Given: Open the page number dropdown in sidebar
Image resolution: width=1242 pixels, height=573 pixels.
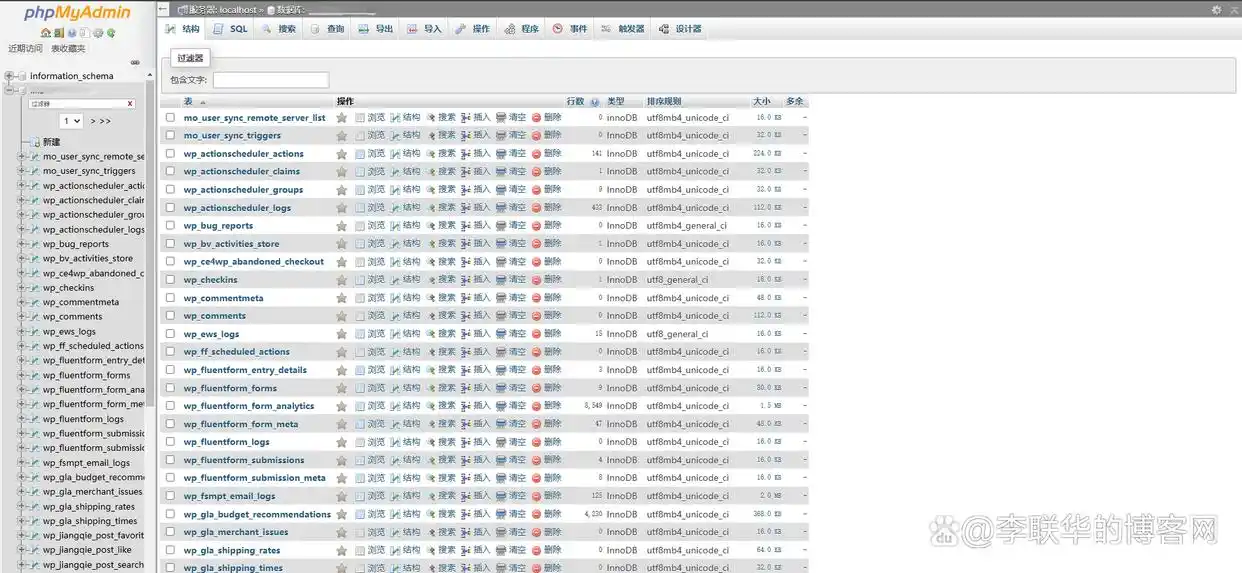Looking at the screenshot, I should tap(71, 121).
